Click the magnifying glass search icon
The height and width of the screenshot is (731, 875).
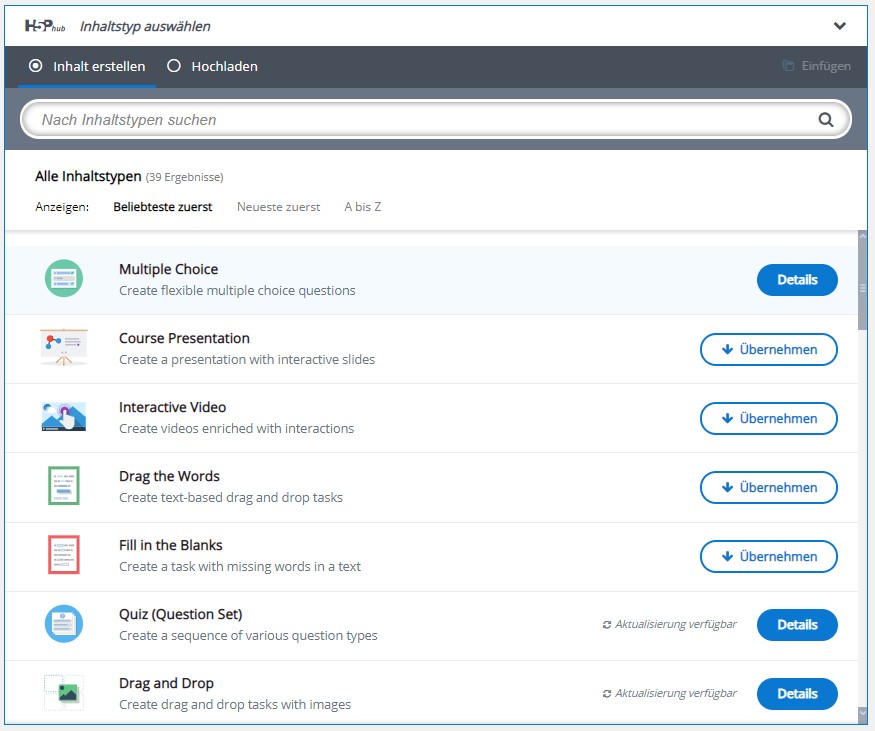tap(825, 119)
